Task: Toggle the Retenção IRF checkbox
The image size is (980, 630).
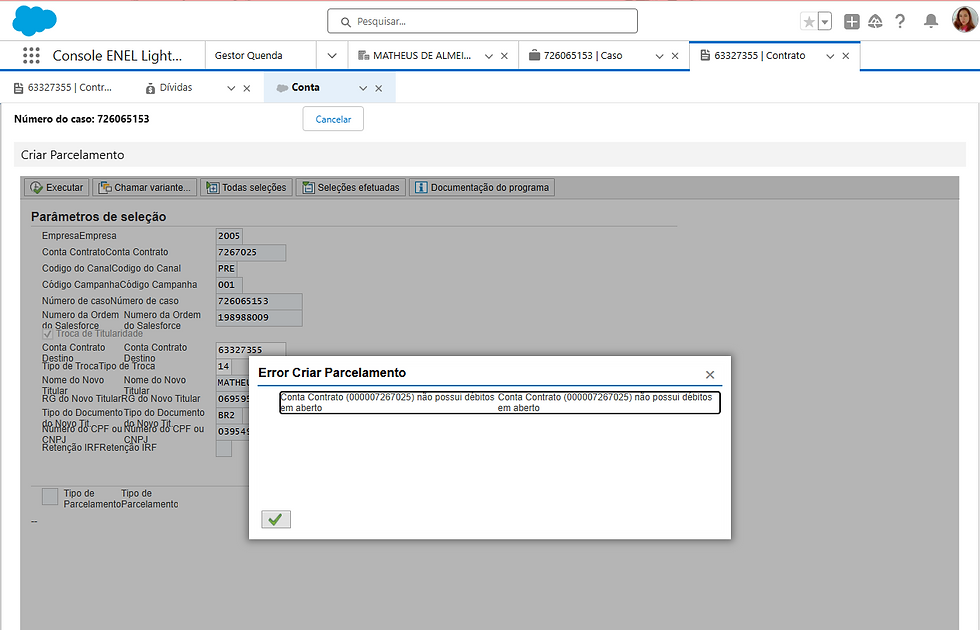Action: [x=224, y=448]
